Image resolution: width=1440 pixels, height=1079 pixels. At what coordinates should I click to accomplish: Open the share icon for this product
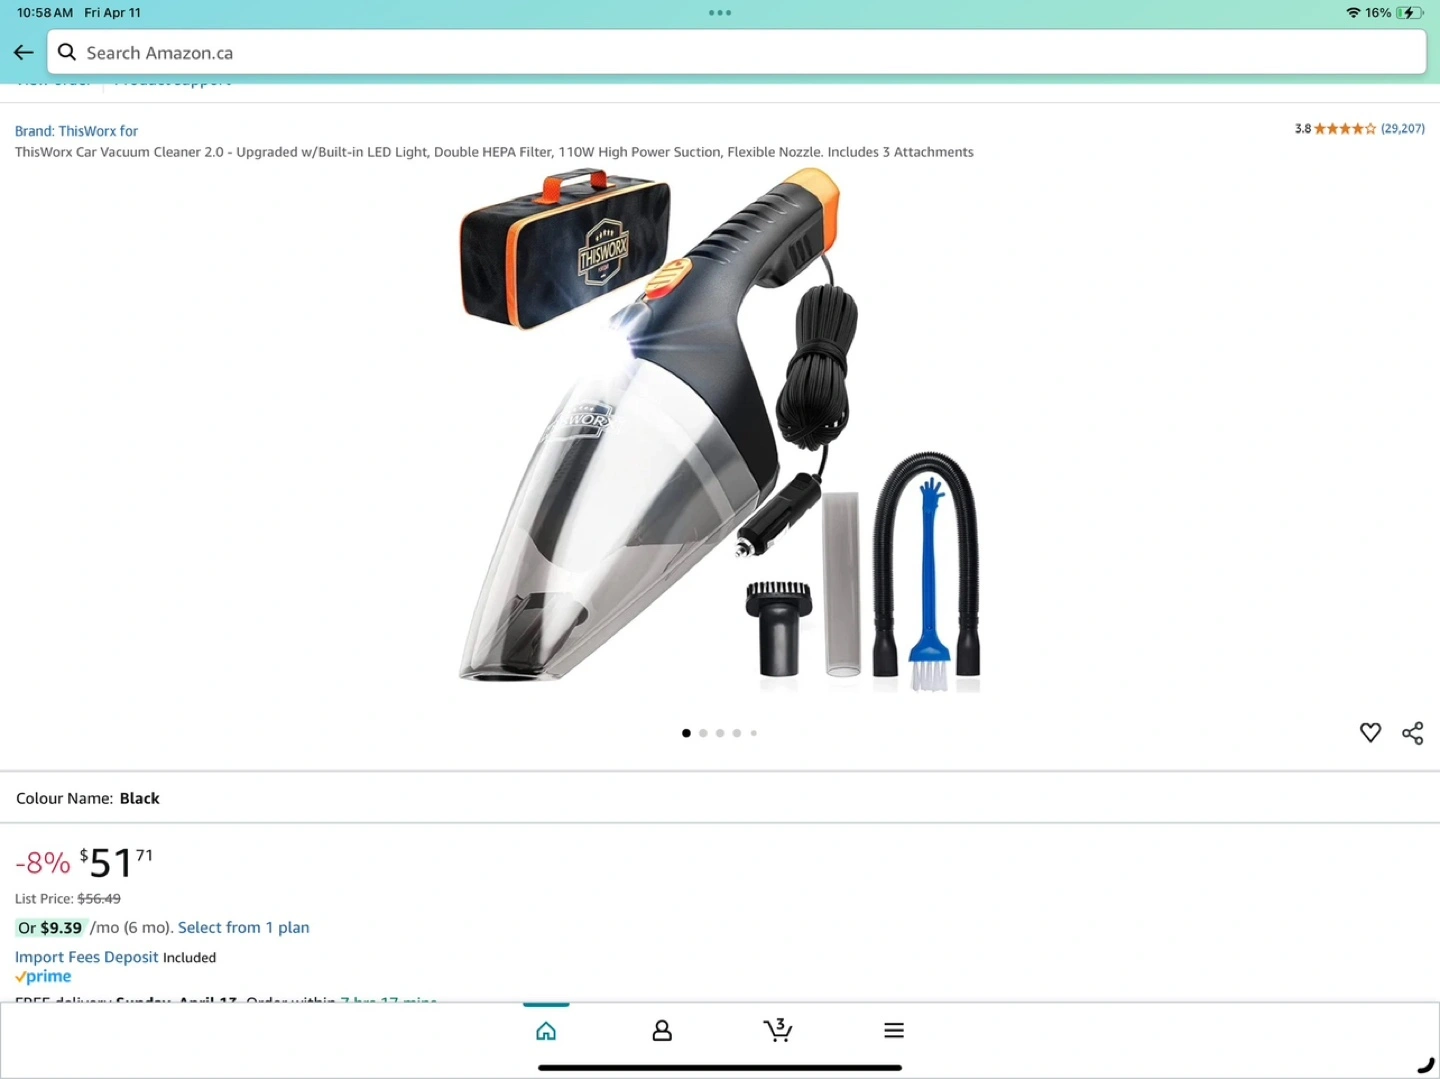click(x=1412, y=733)
